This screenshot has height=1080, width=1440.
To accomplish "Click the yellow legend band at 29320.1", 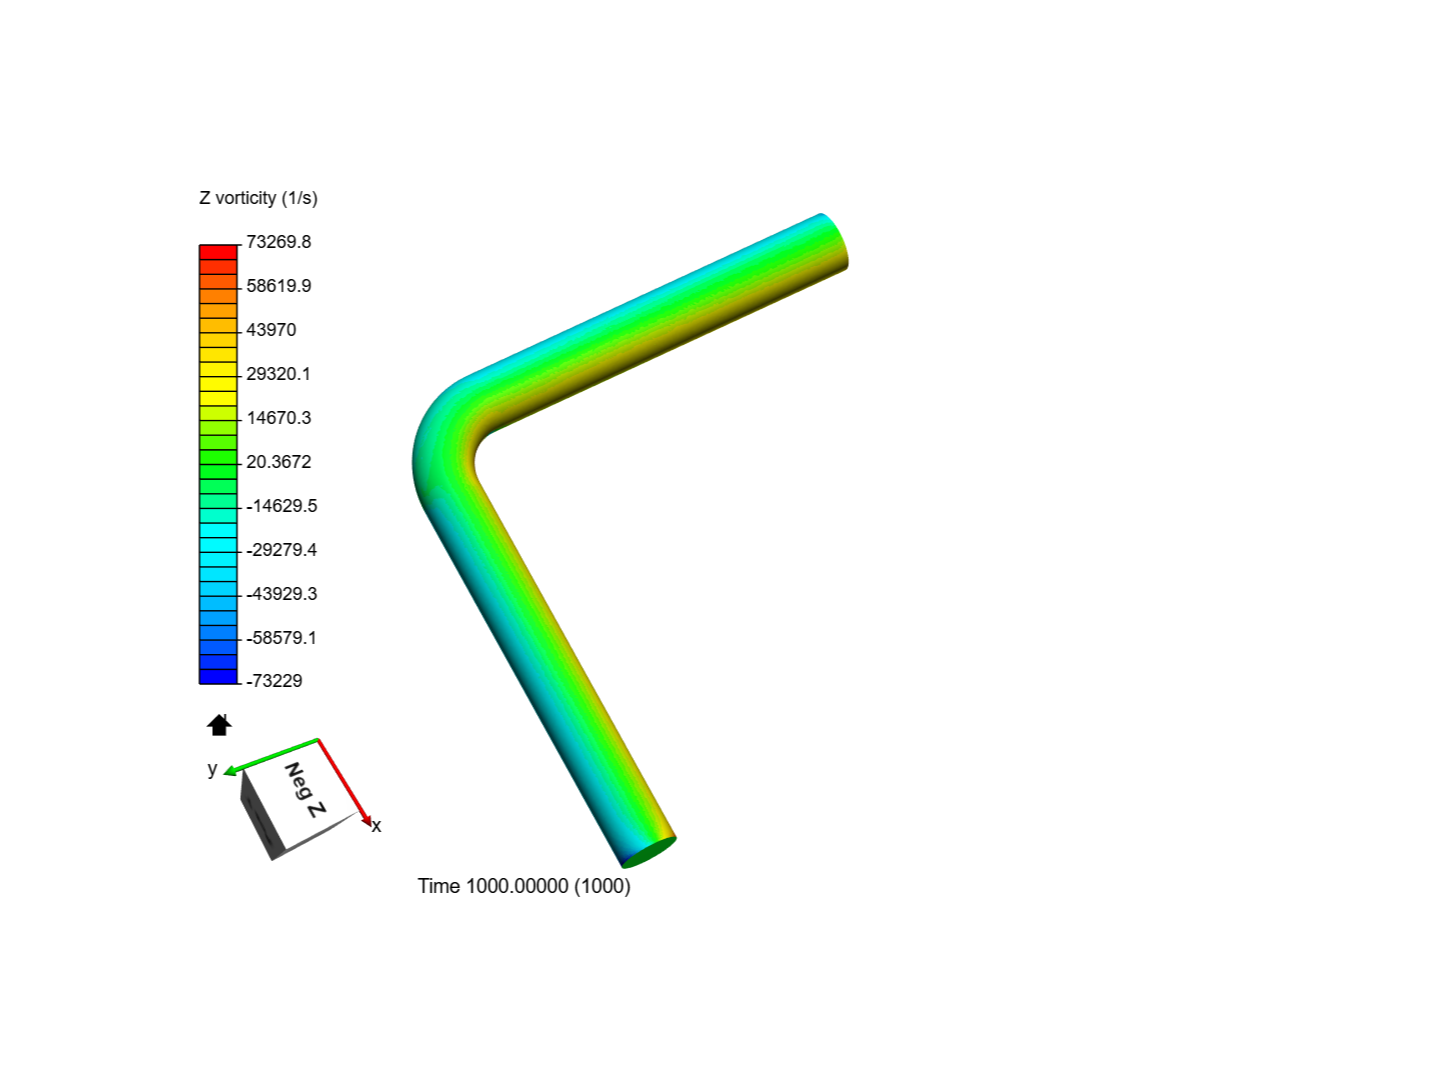I will point(218,376).
